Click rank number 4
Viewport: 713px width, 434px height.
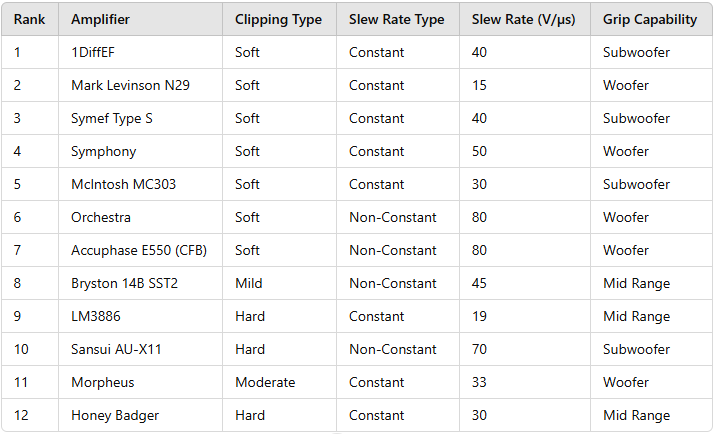pyautogui.click(x=17, y=151)
